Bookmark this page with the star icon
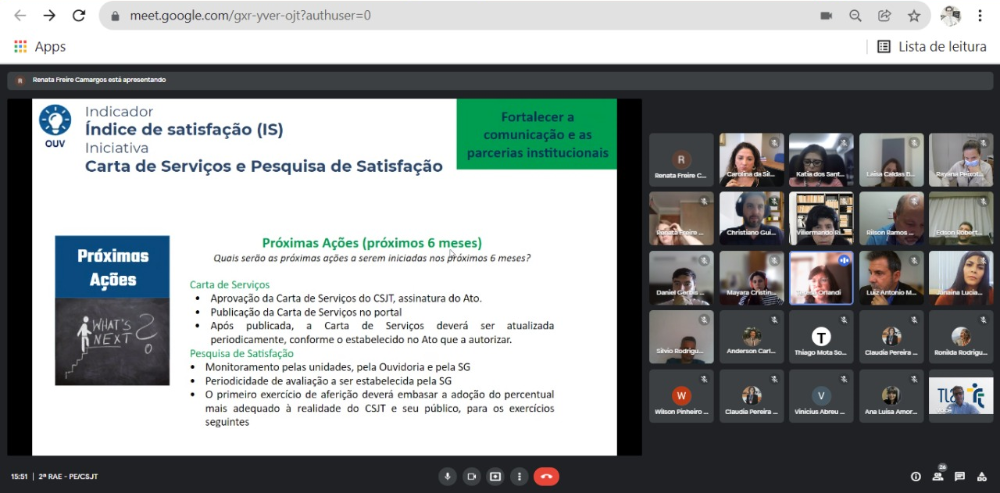 pyautogui.click(x=913, y=16)
